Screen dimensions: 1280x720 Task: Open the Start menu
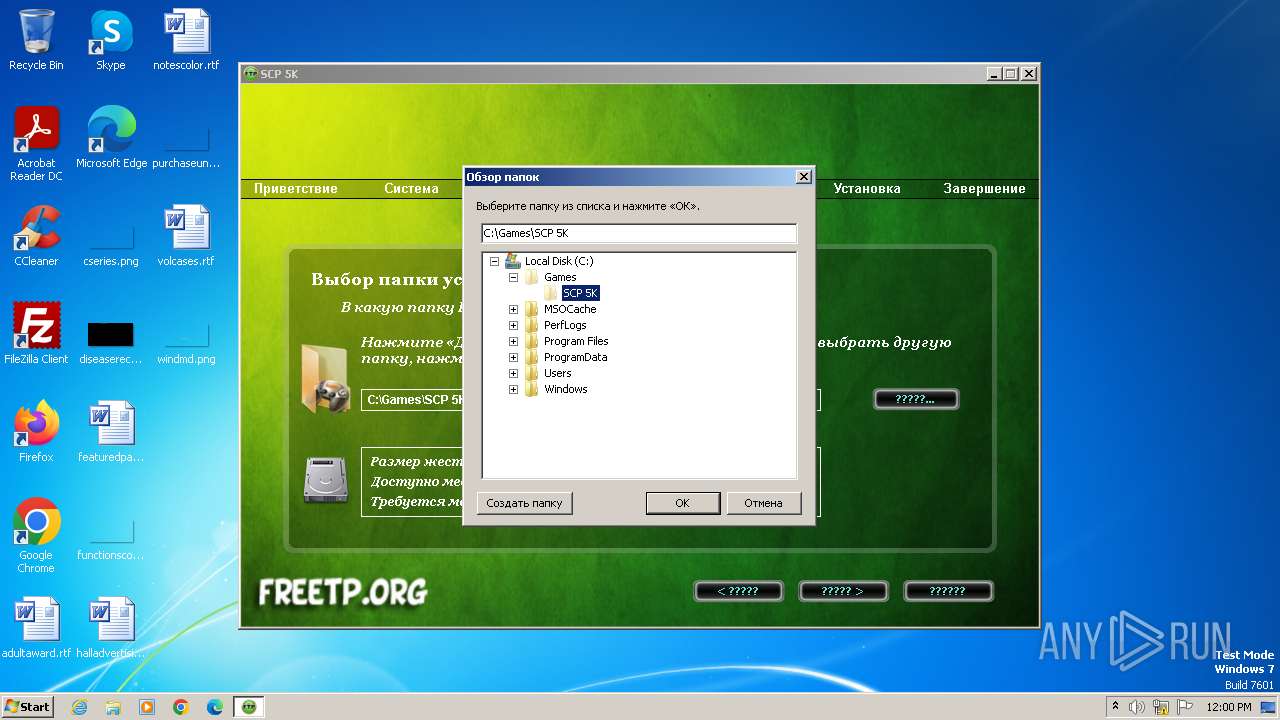point(28,707)
